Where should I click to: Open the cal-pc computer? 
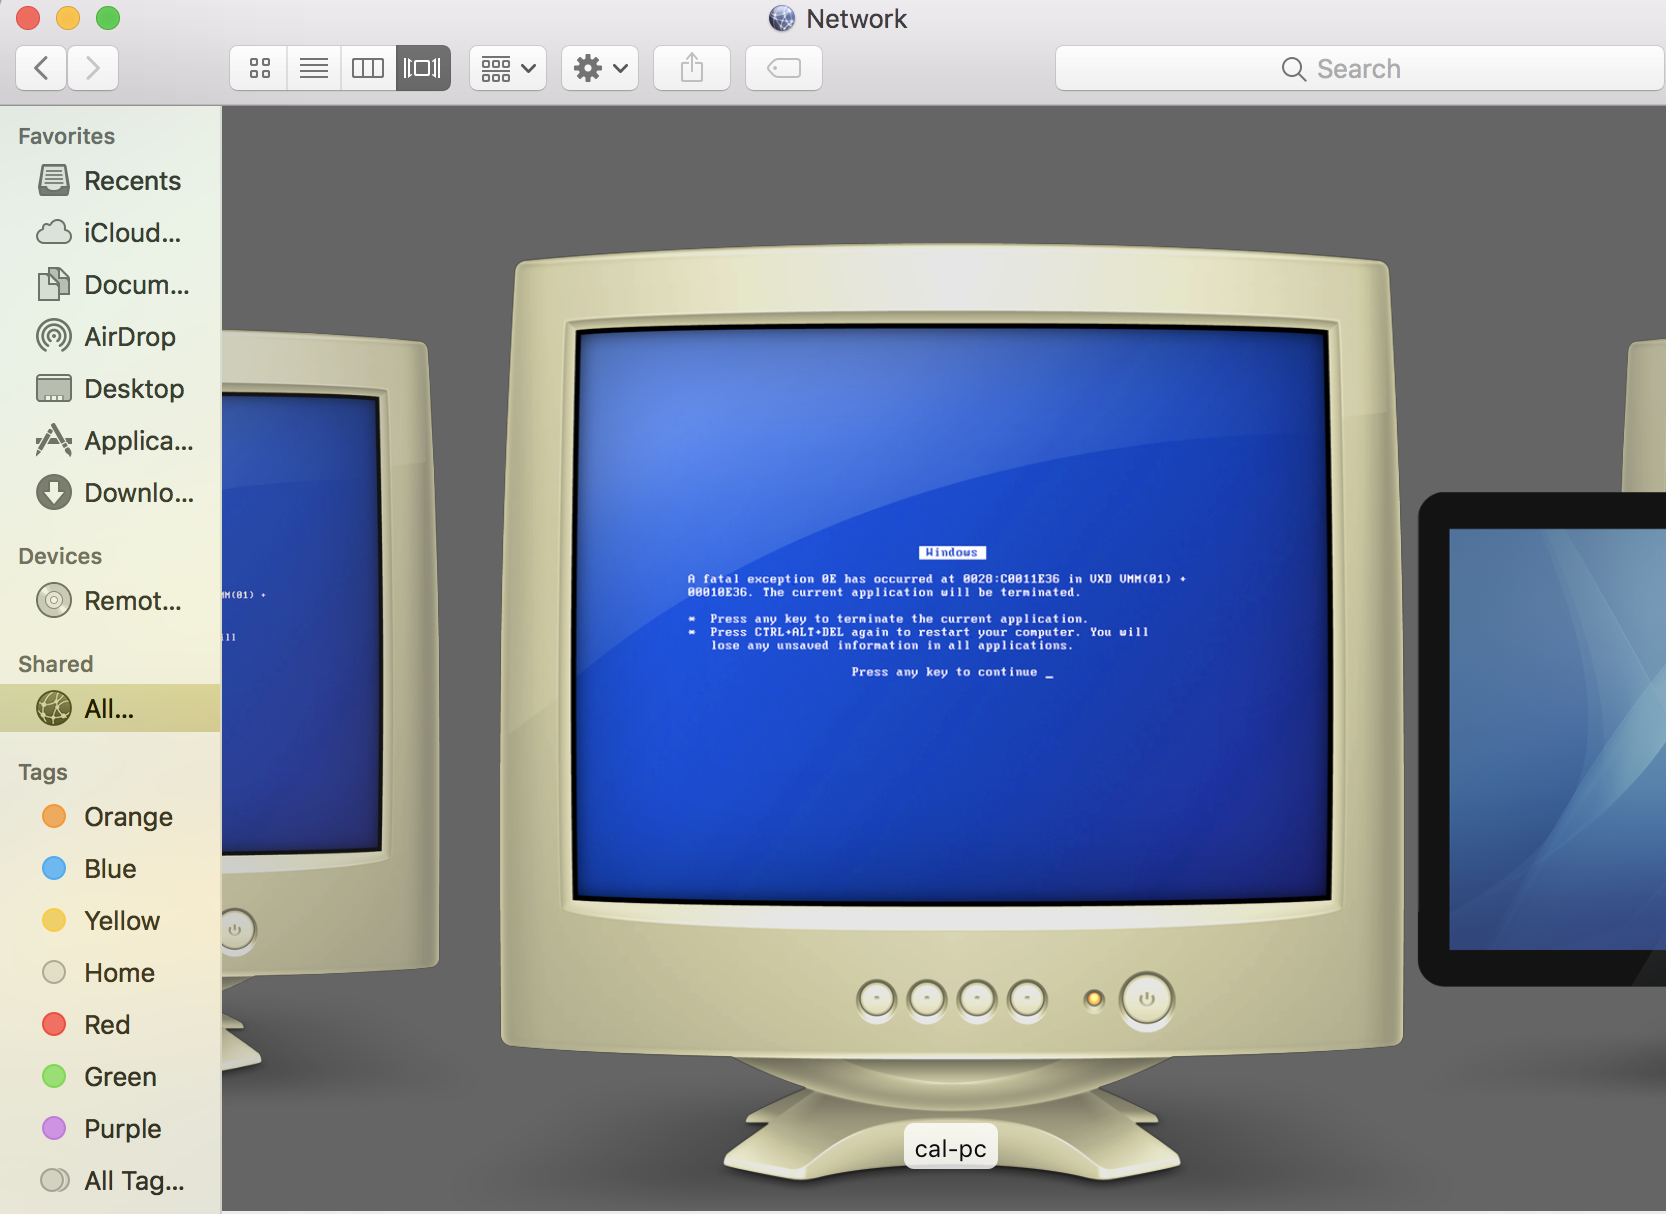click(x=948, y=1146)
